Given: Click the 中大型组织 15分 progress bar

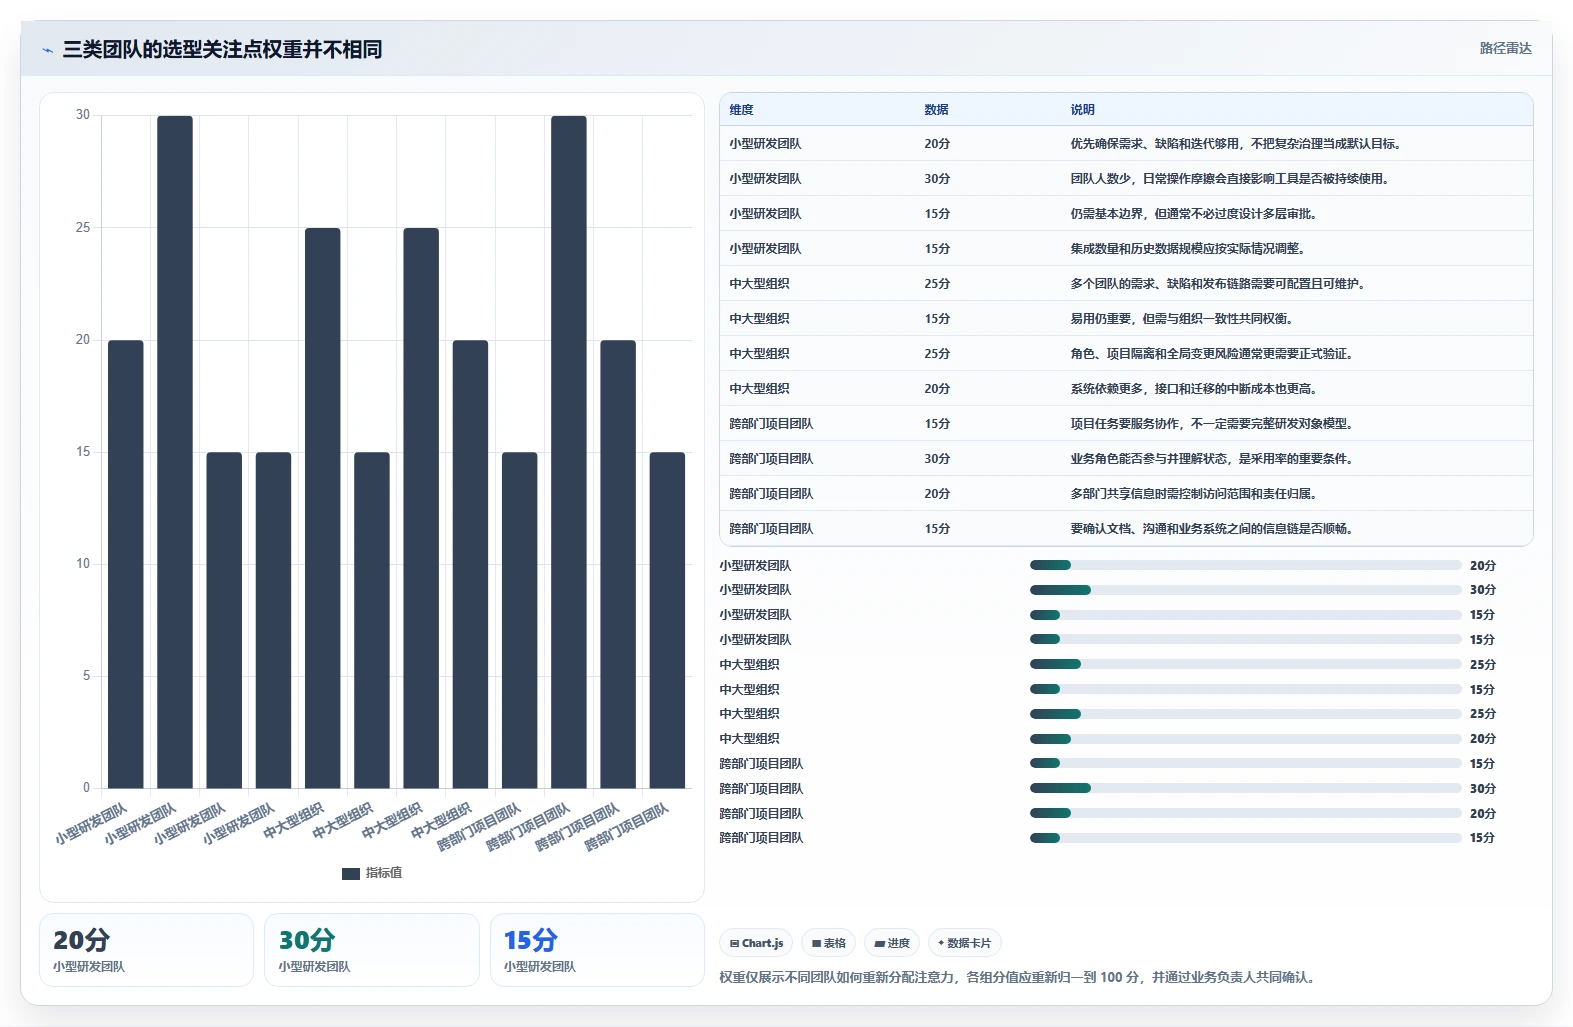Looking at the screenshot, I should [x=1245, y=689].
